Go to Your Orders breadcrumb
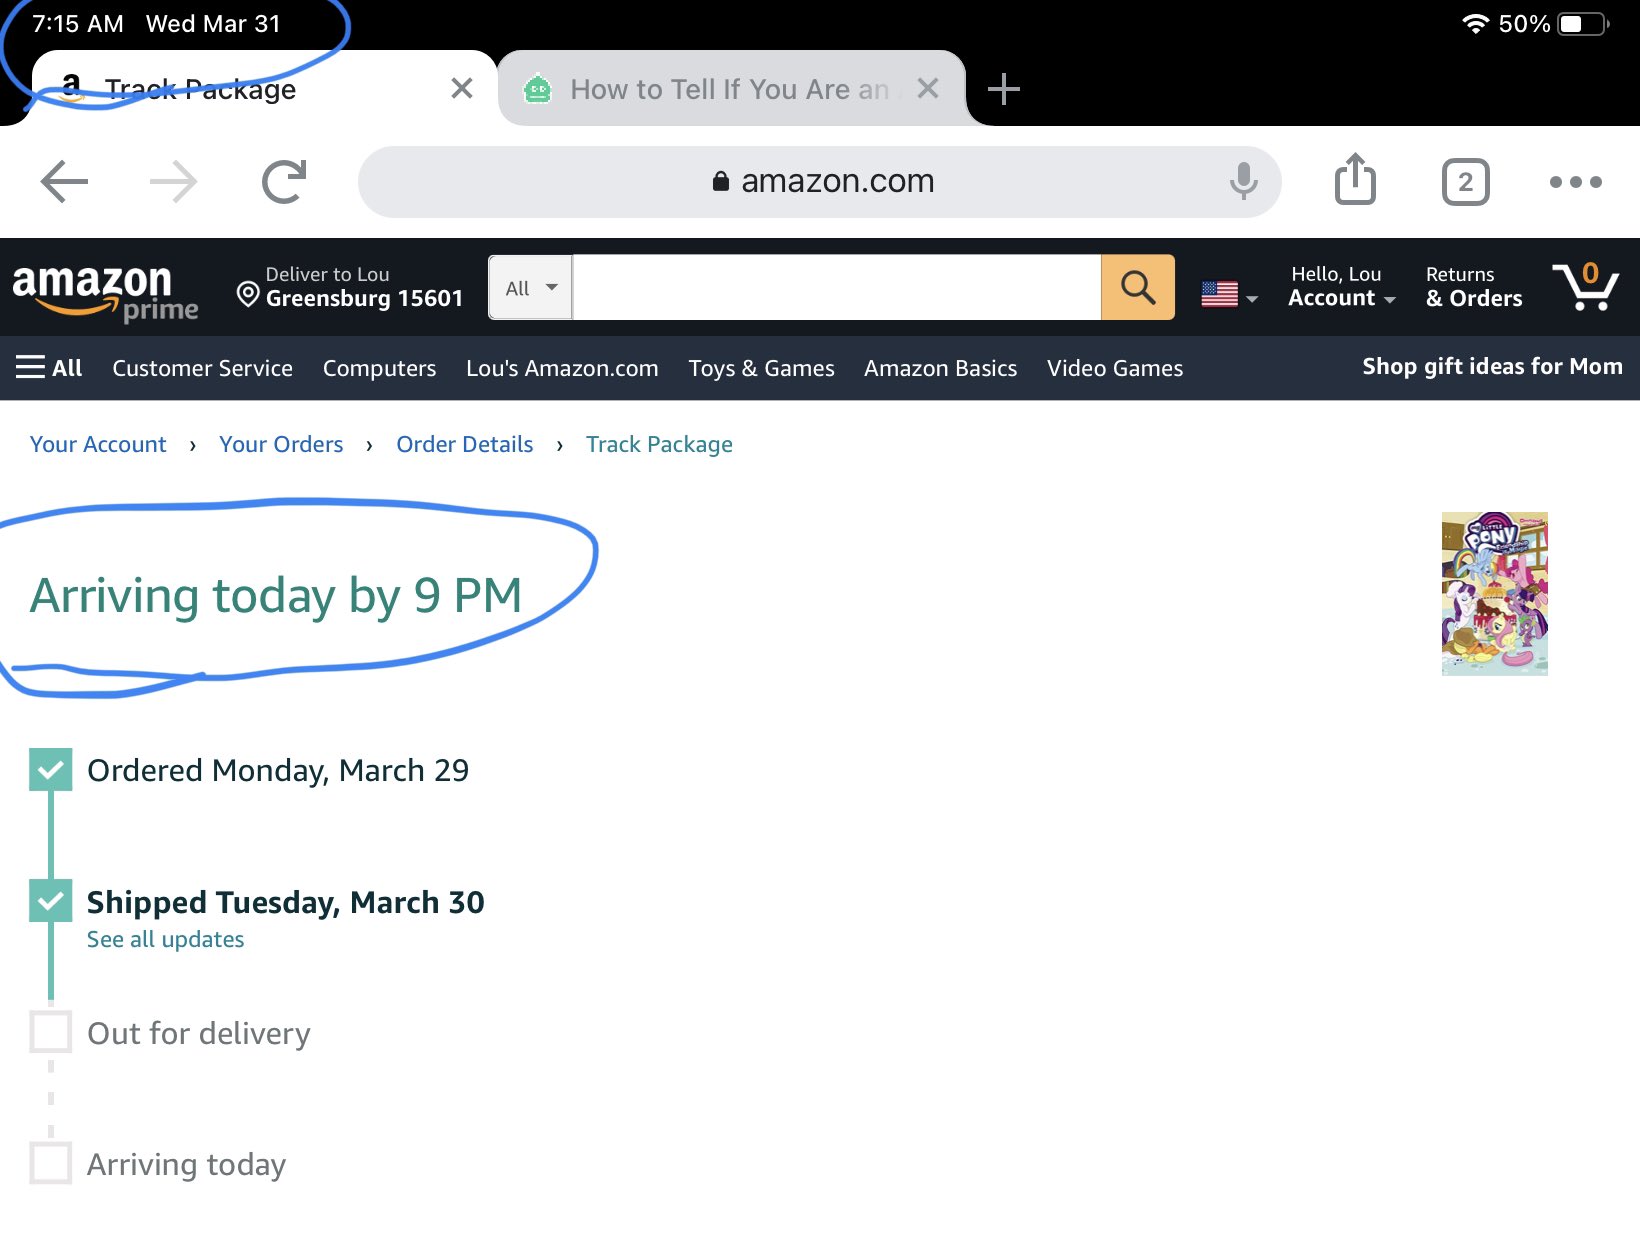Screen dimensions: 1640x1241 click(281, 444)
